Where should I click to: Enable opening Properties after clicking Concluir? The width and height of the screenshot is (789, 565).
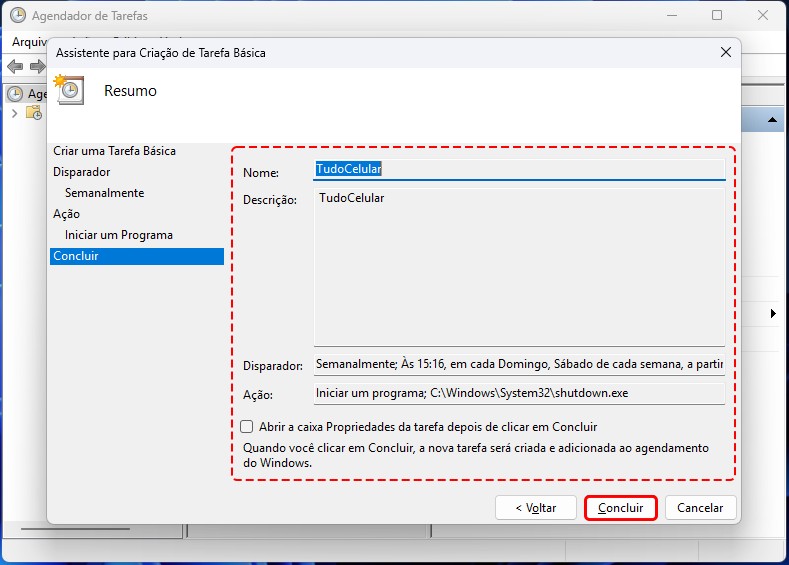(x=247, y=426)
